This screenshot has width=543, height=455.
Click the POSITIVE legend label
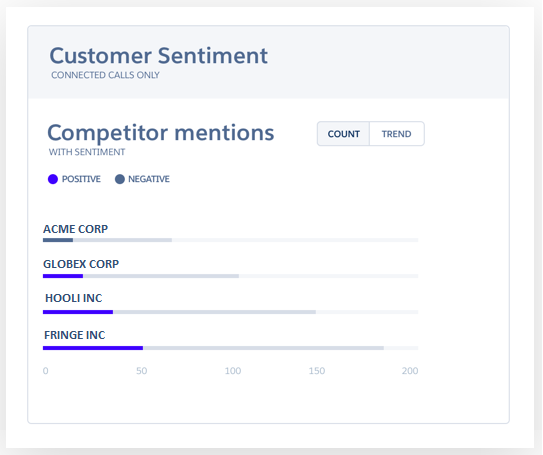click(81, 179)
